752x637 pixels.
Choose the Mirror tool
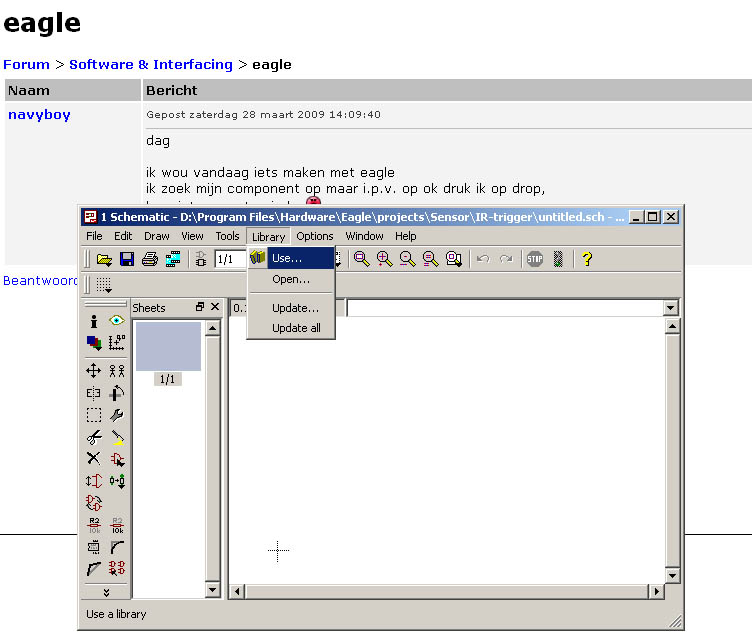pyautogui.click(x=94, y=393)
